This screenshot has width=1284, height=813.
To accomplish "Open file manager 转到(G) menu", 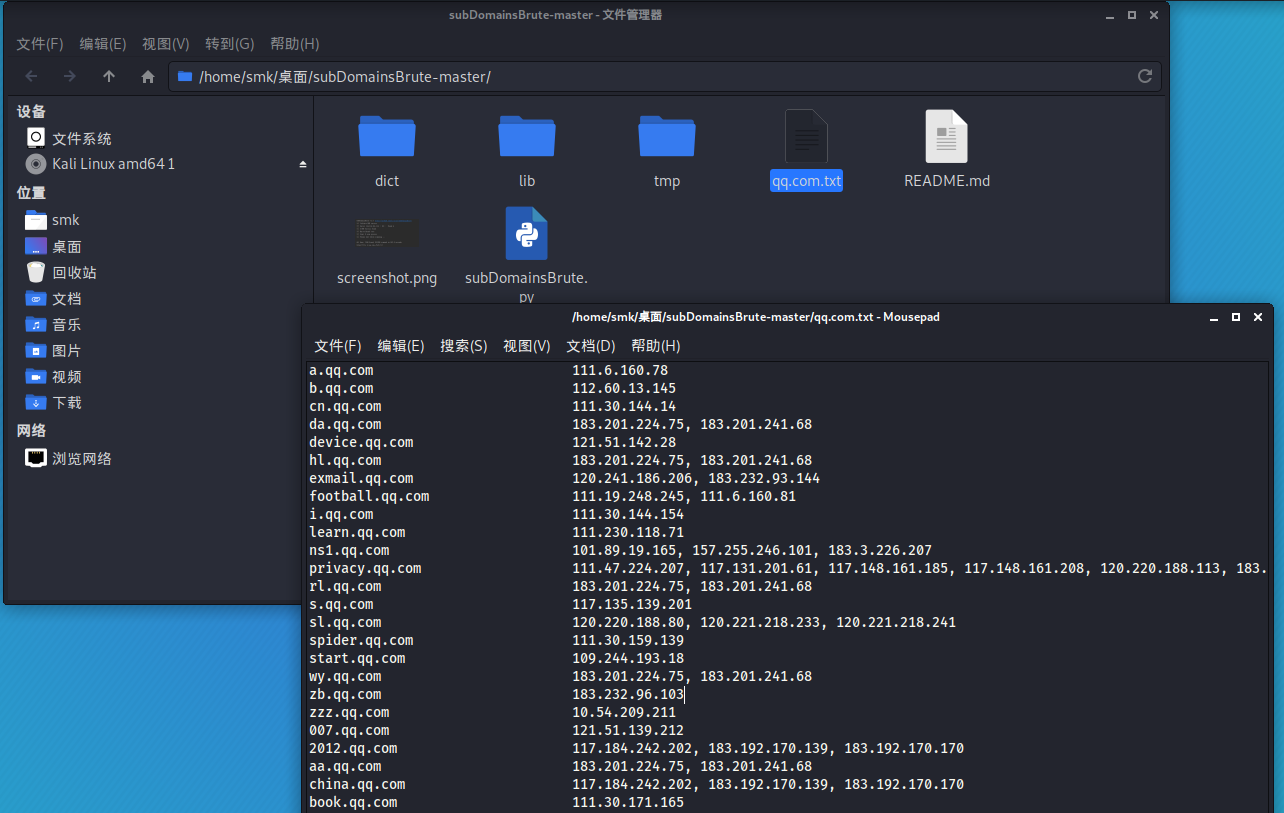I will pos(230,44).
